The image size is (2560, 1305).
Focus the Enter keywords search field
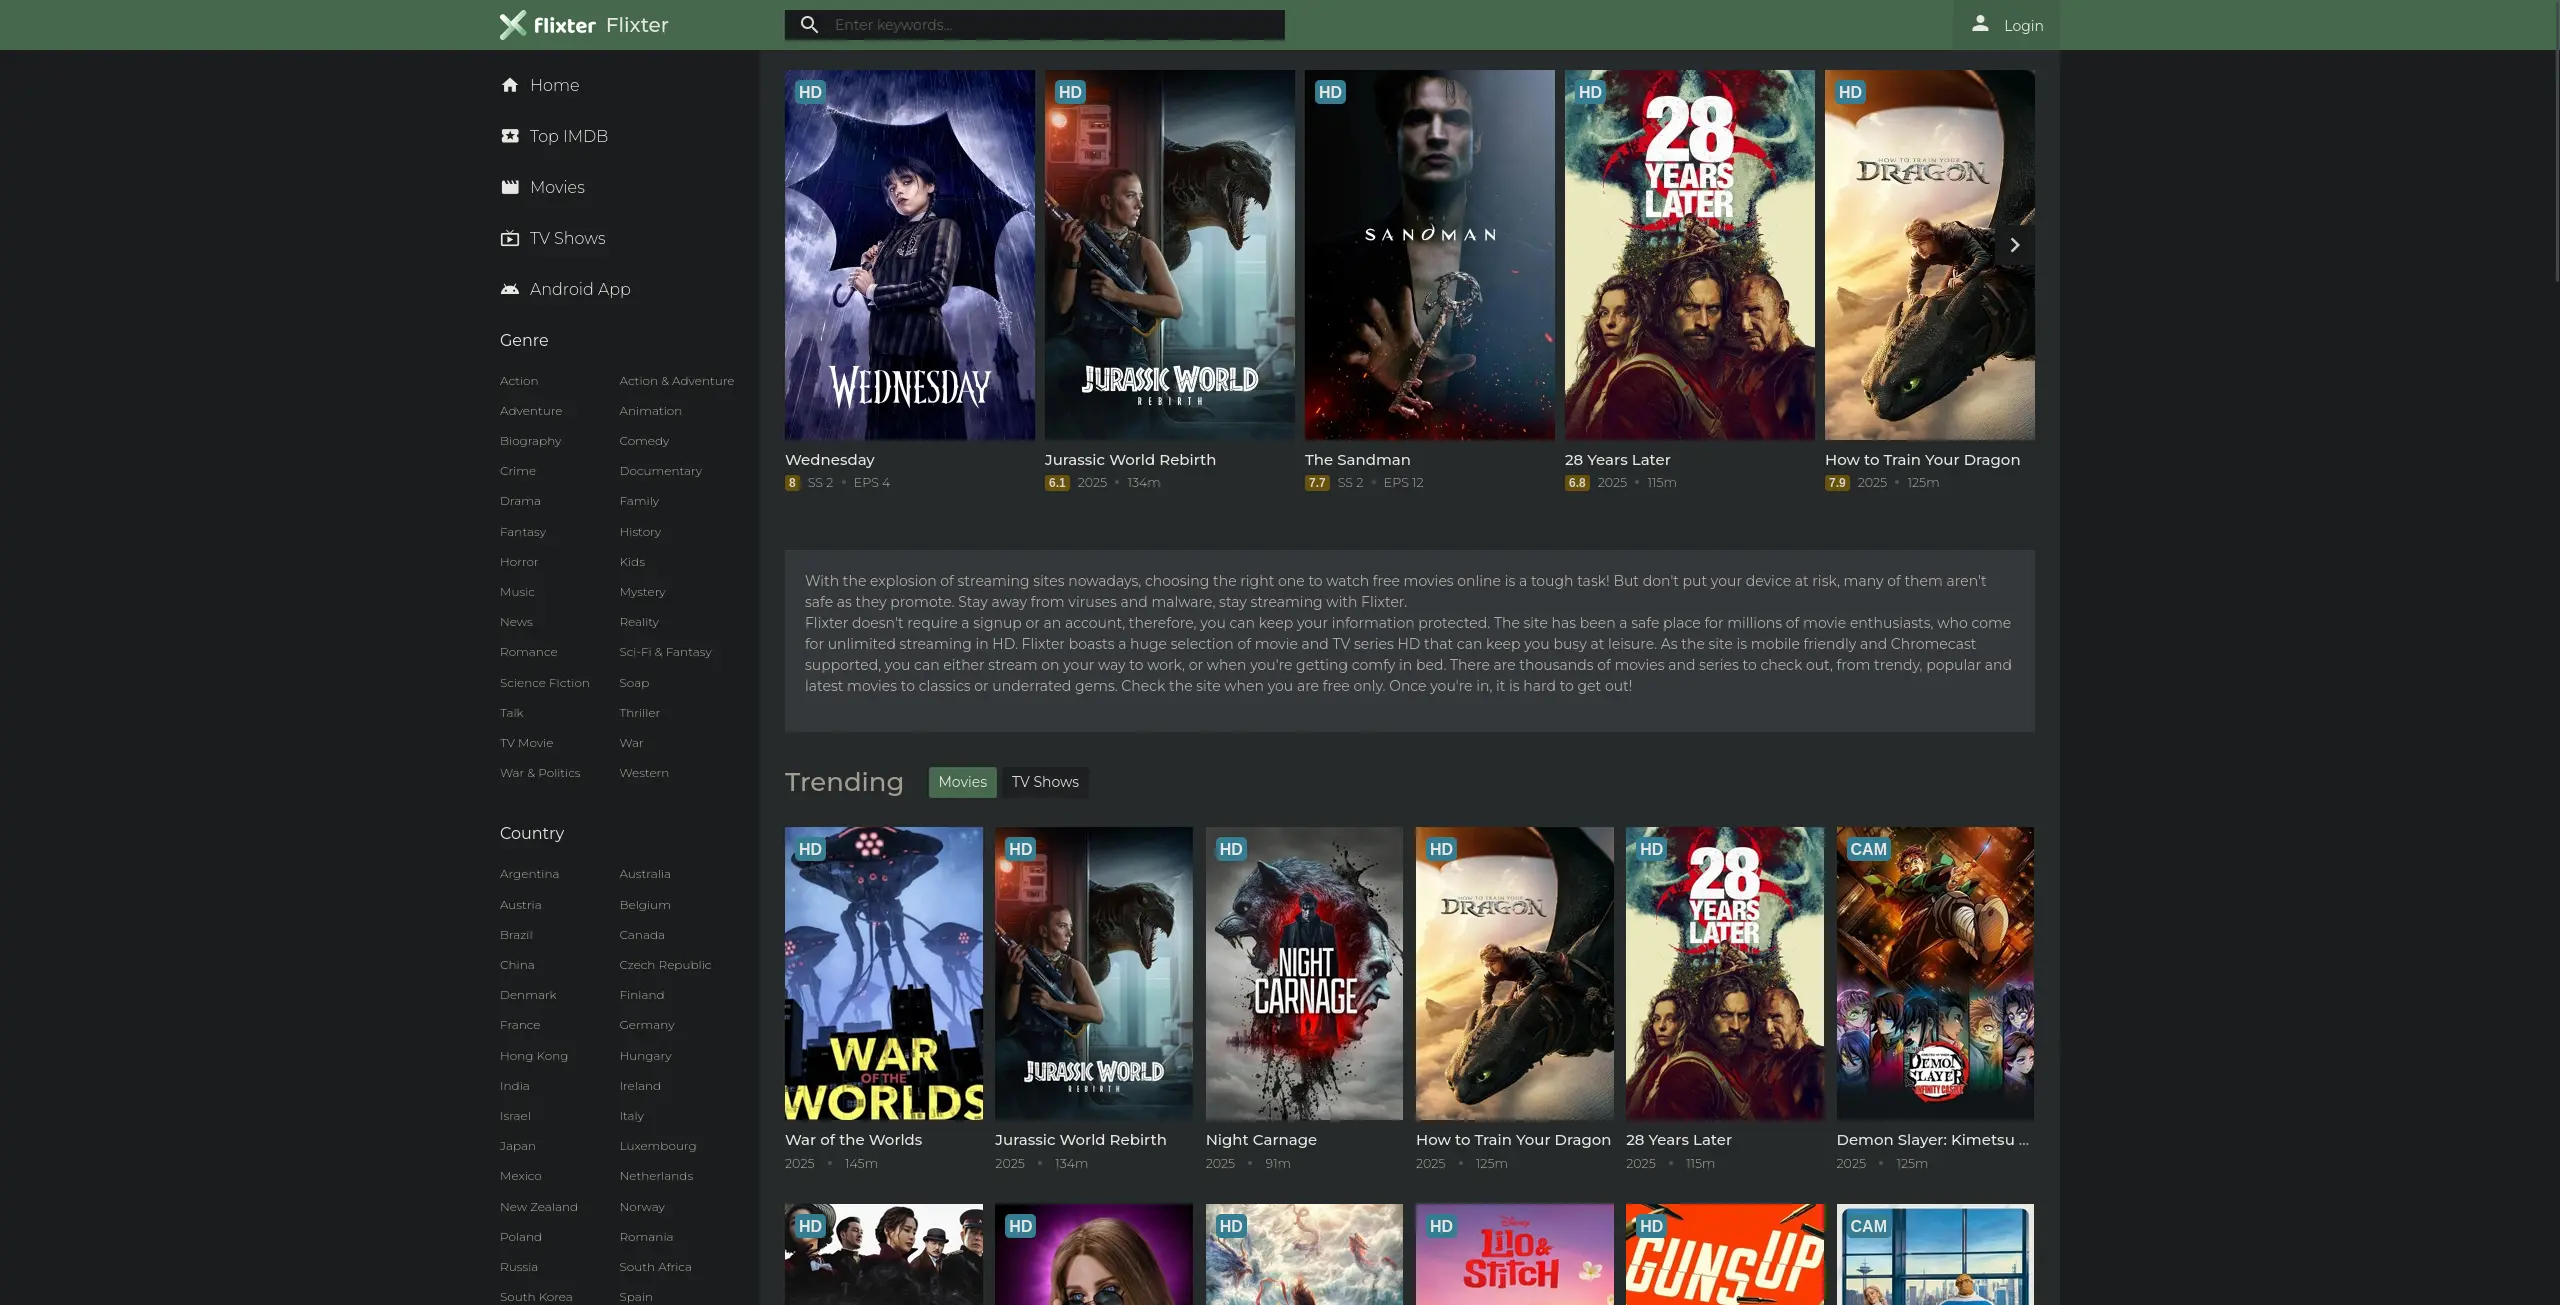pyautogui.click(x=1034, y=25)
